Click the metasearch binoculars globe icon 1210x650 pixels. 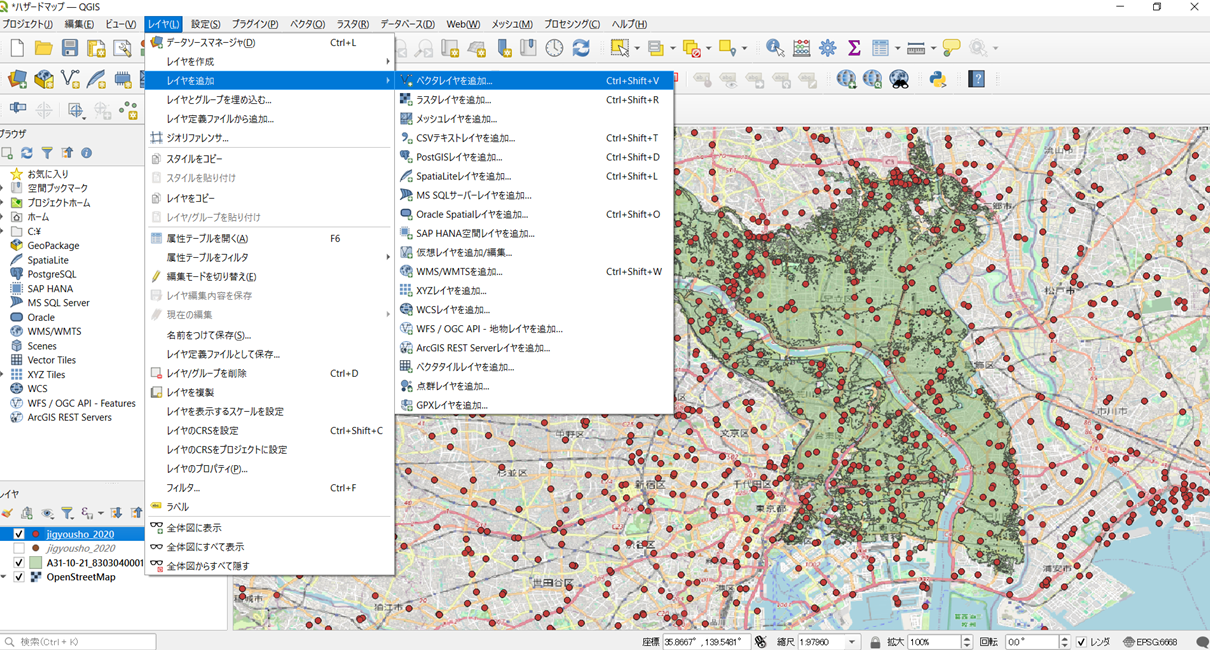[x=899, y=79]
